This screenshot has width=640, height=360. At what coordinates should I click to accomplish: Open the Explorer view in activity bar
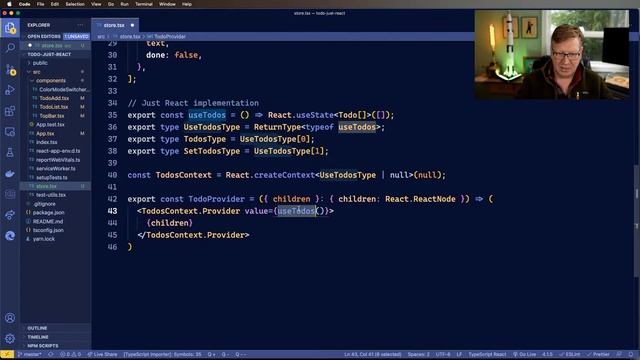(10, 28)
